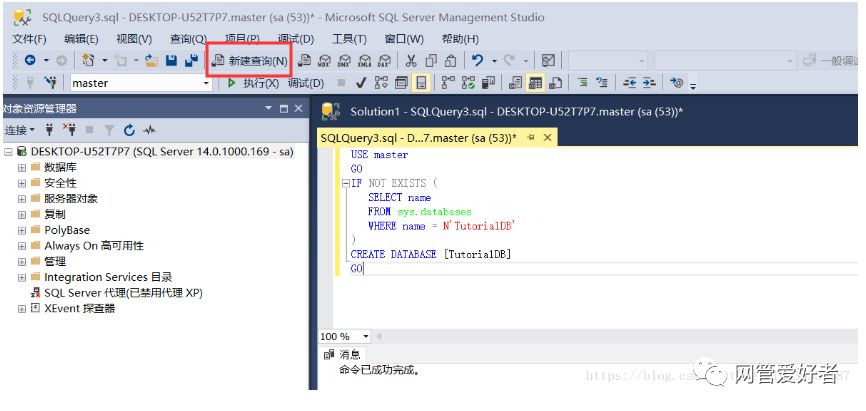This screenshot has height=411, width=866.
Task: Expand the 安全性 folder
Action: pos(22,183)
